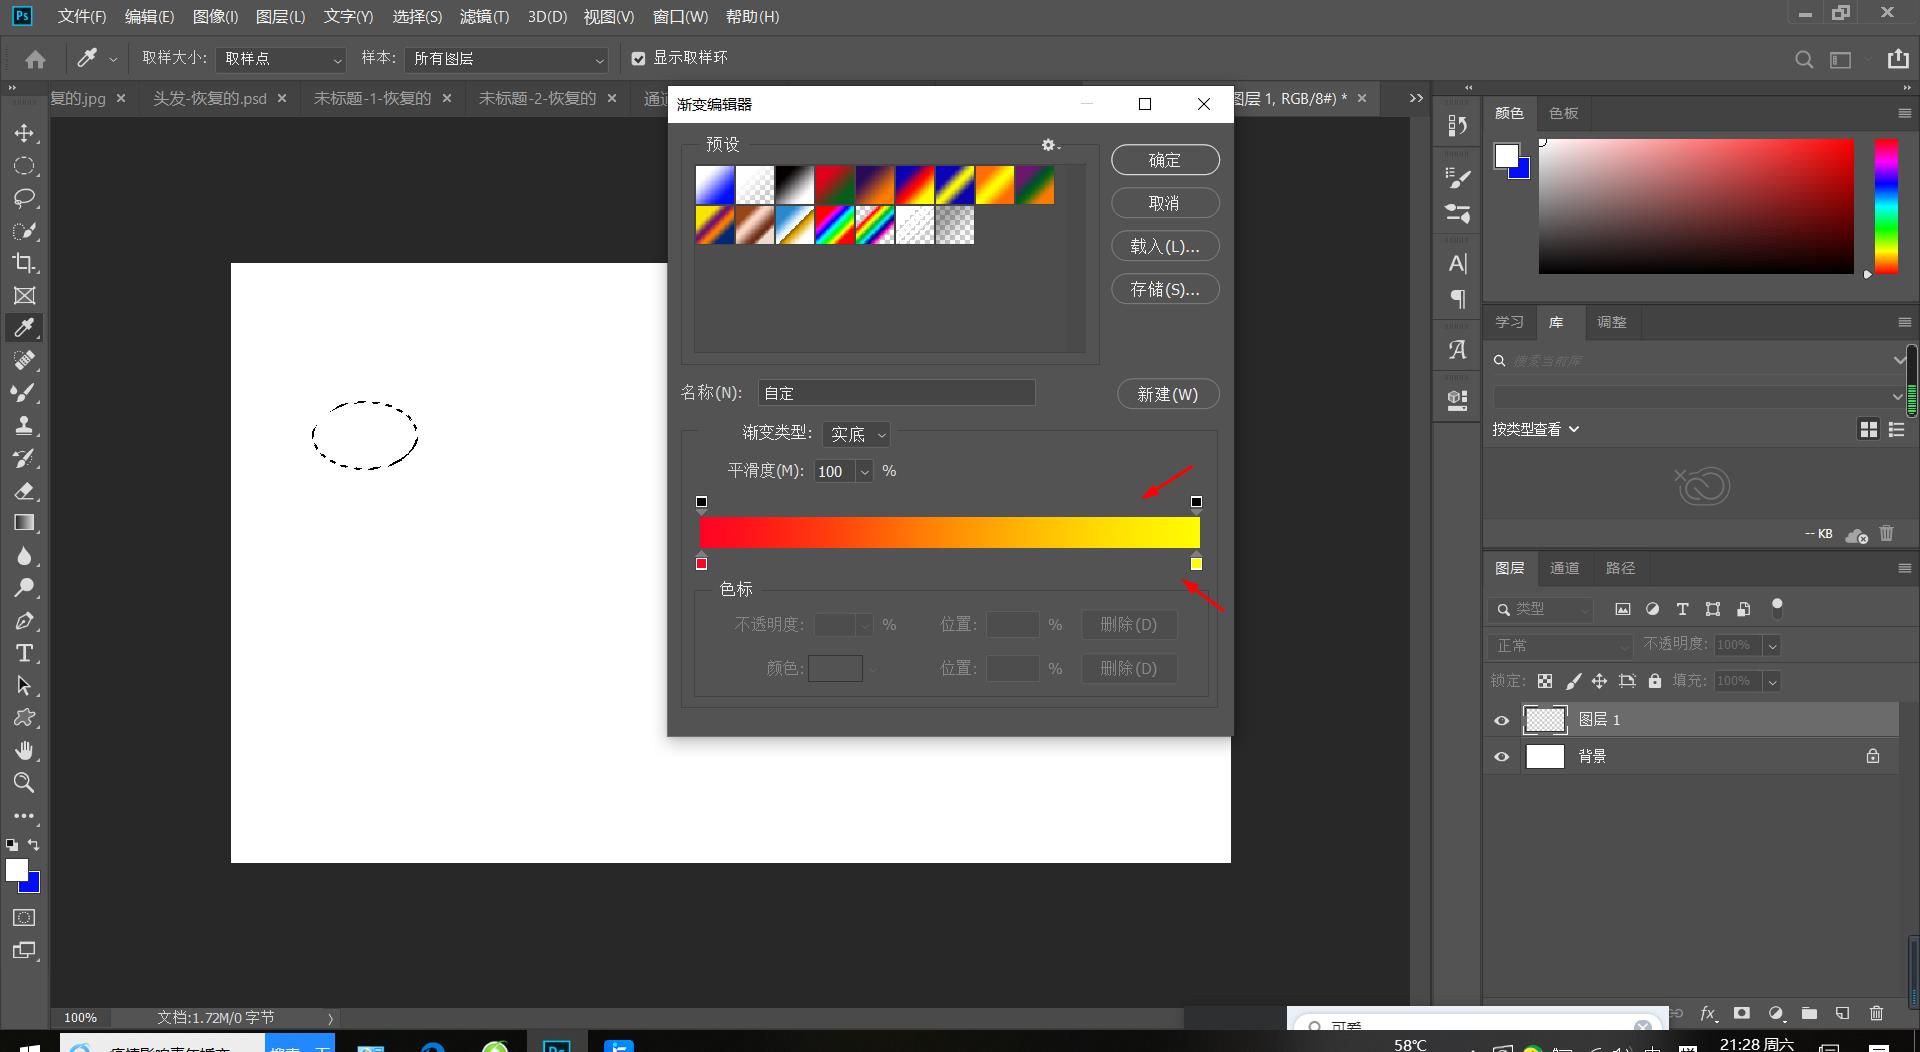The width and height of the screenshot is (1920, 1052).
Task: Select the Clone Stamp tool
Action: (24, 426)
